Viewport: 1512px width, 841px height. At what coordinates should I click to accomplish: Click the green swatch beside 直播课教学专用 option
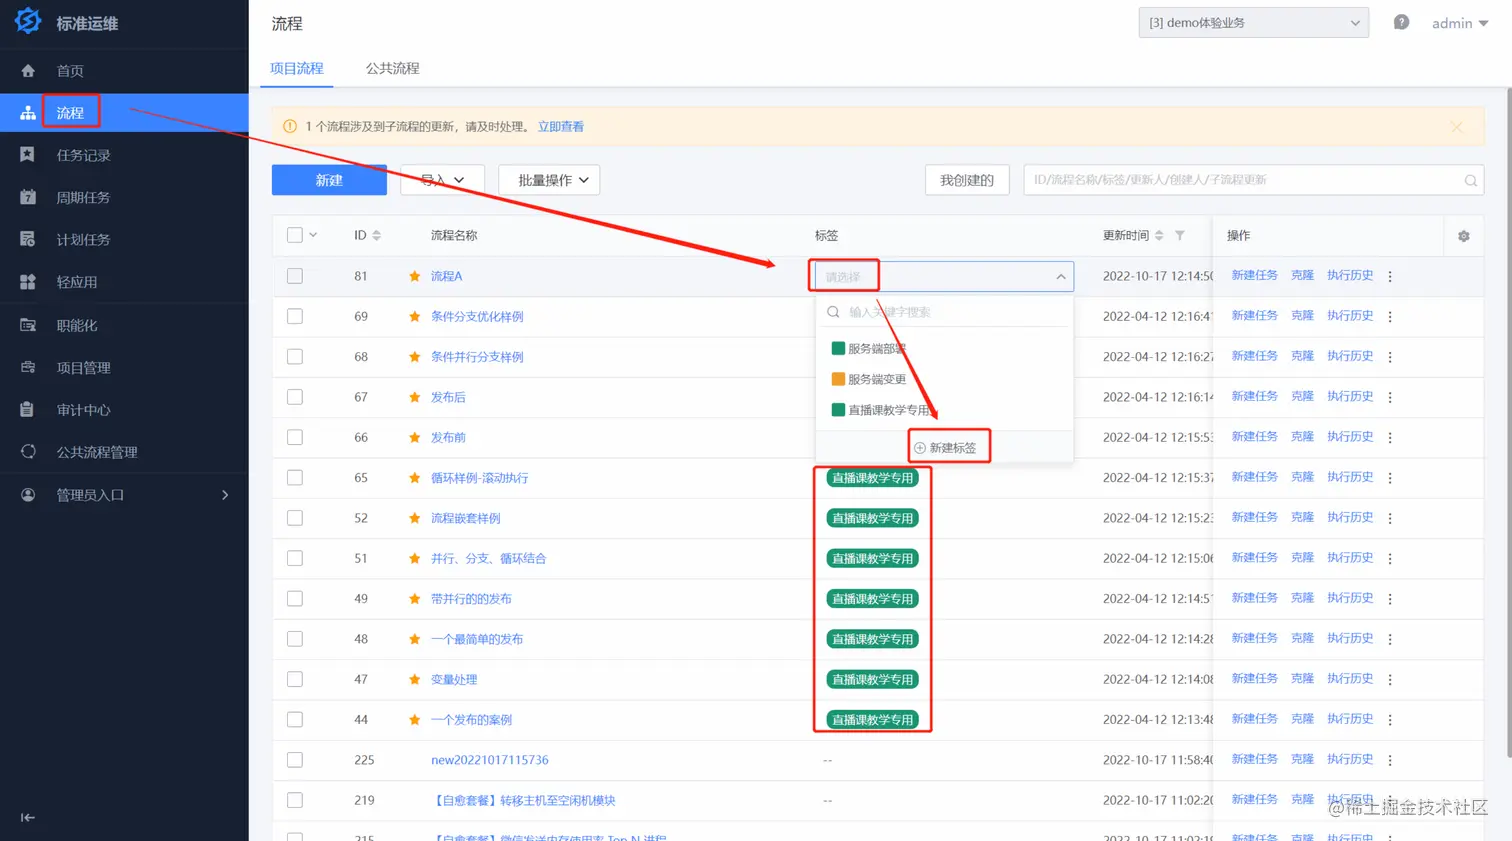pos(838,410)
